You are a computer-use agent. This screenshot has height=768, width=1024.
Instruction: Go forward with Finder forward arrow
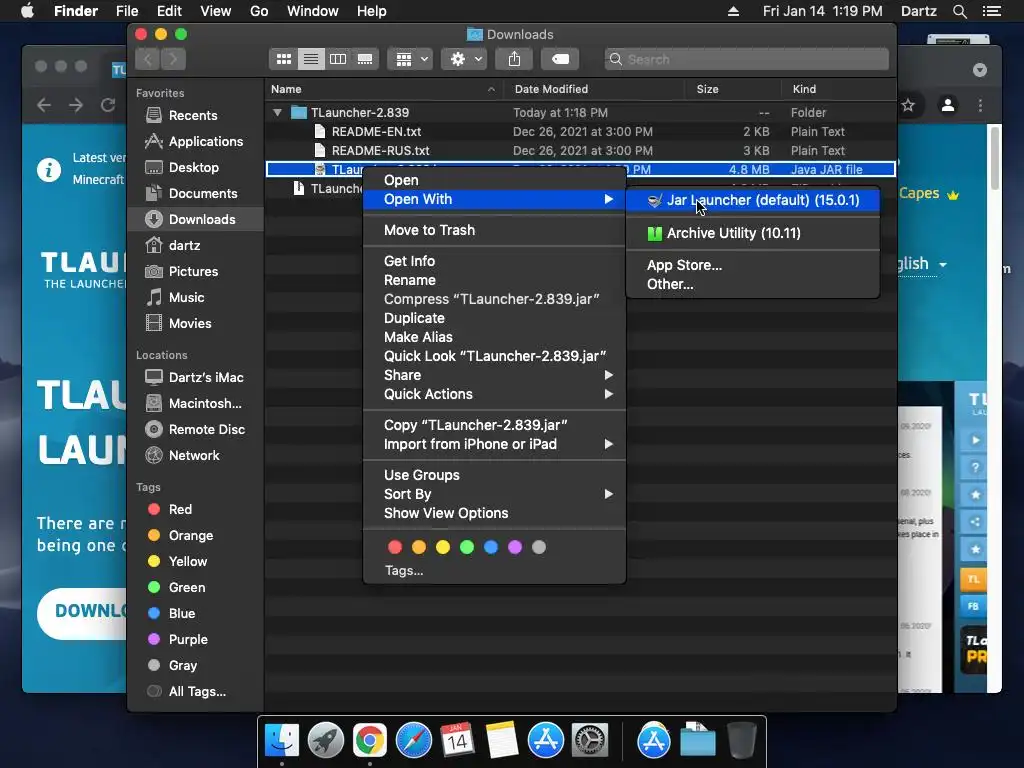(173, 59)
